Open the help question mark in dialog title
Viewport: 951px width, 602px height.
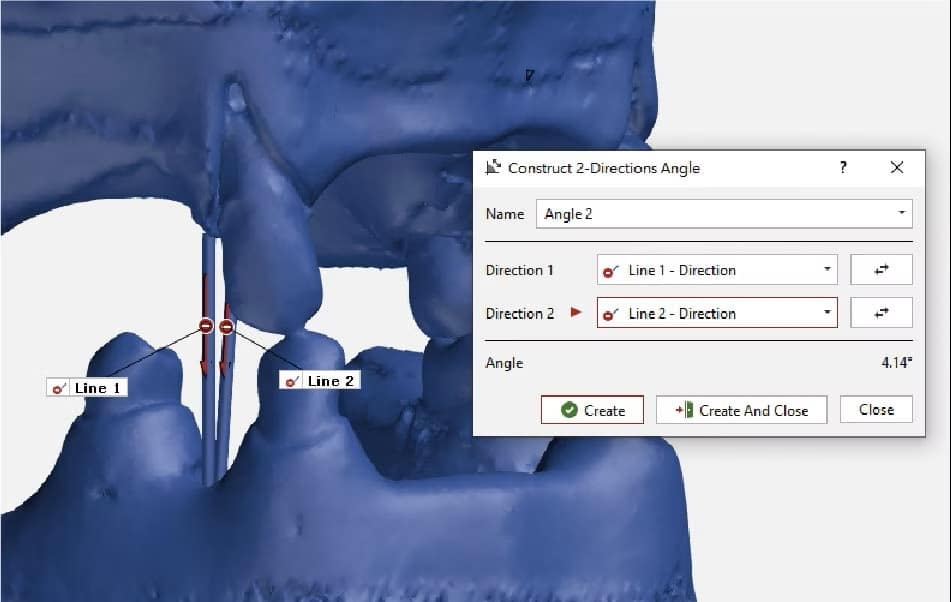pyautogui.click(x=843, y=167)
